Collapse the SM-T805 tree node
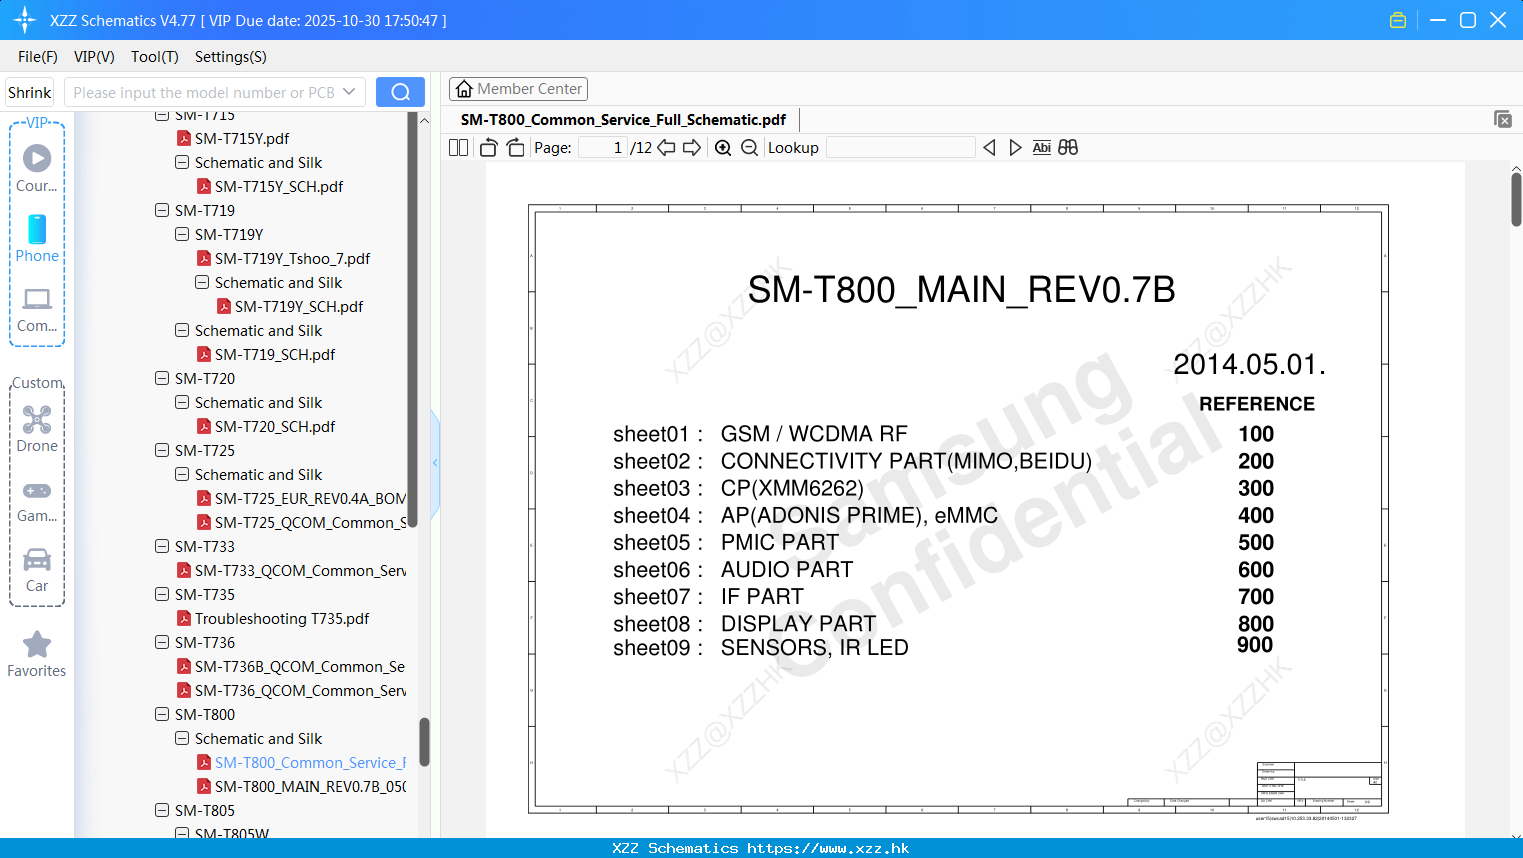This screenshot has height=858, width=1523. [162, 810]
